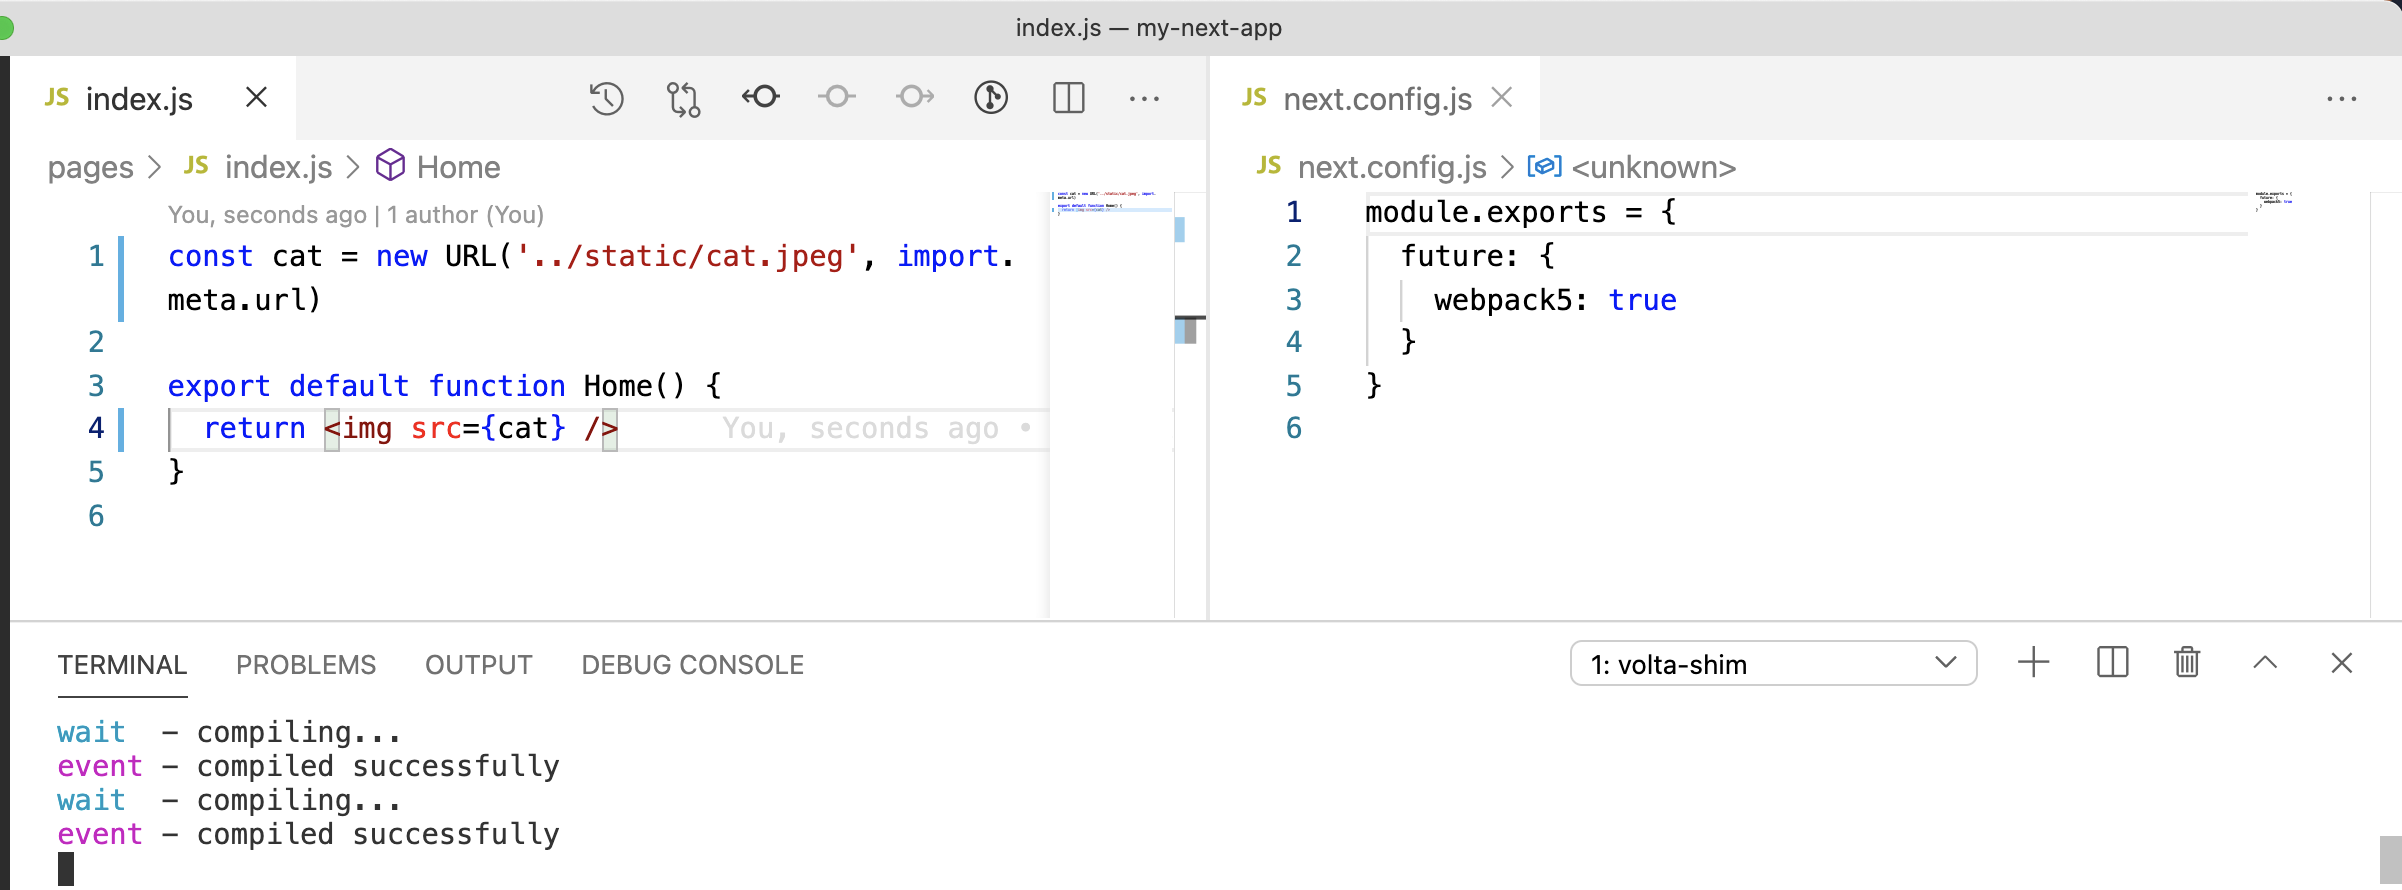Select the next.config.js editor tab
The image size is (2402, 890).
point(1375,98)
